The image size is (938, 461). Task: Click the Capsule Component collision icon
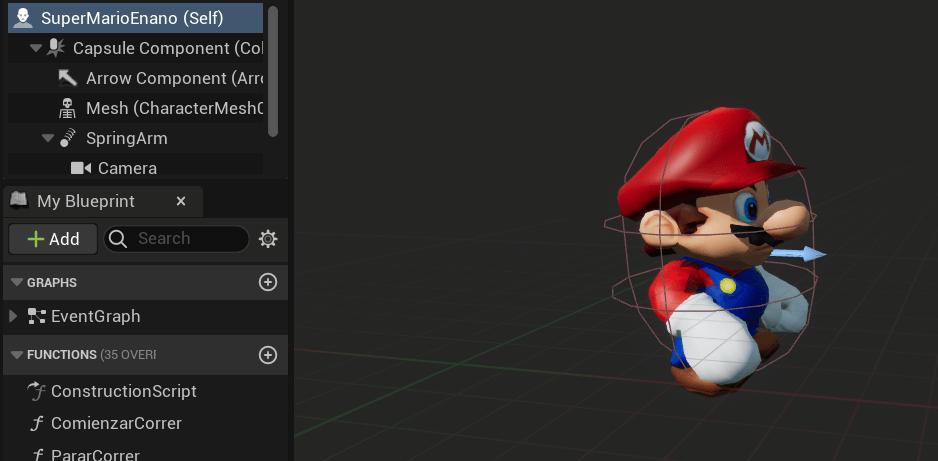(56, 48)
